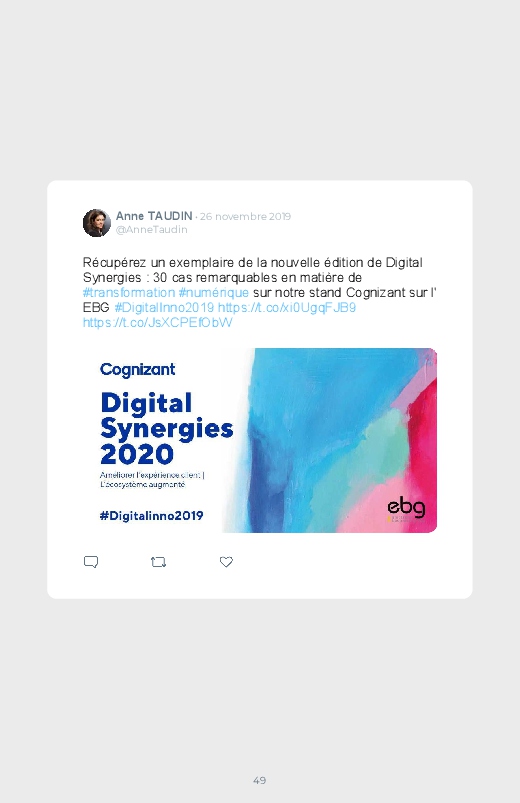This screenshot has width=520, height=803.
Task: Open the t.co/xi0UgqFJB9 link
Action: tap(287, 307)
